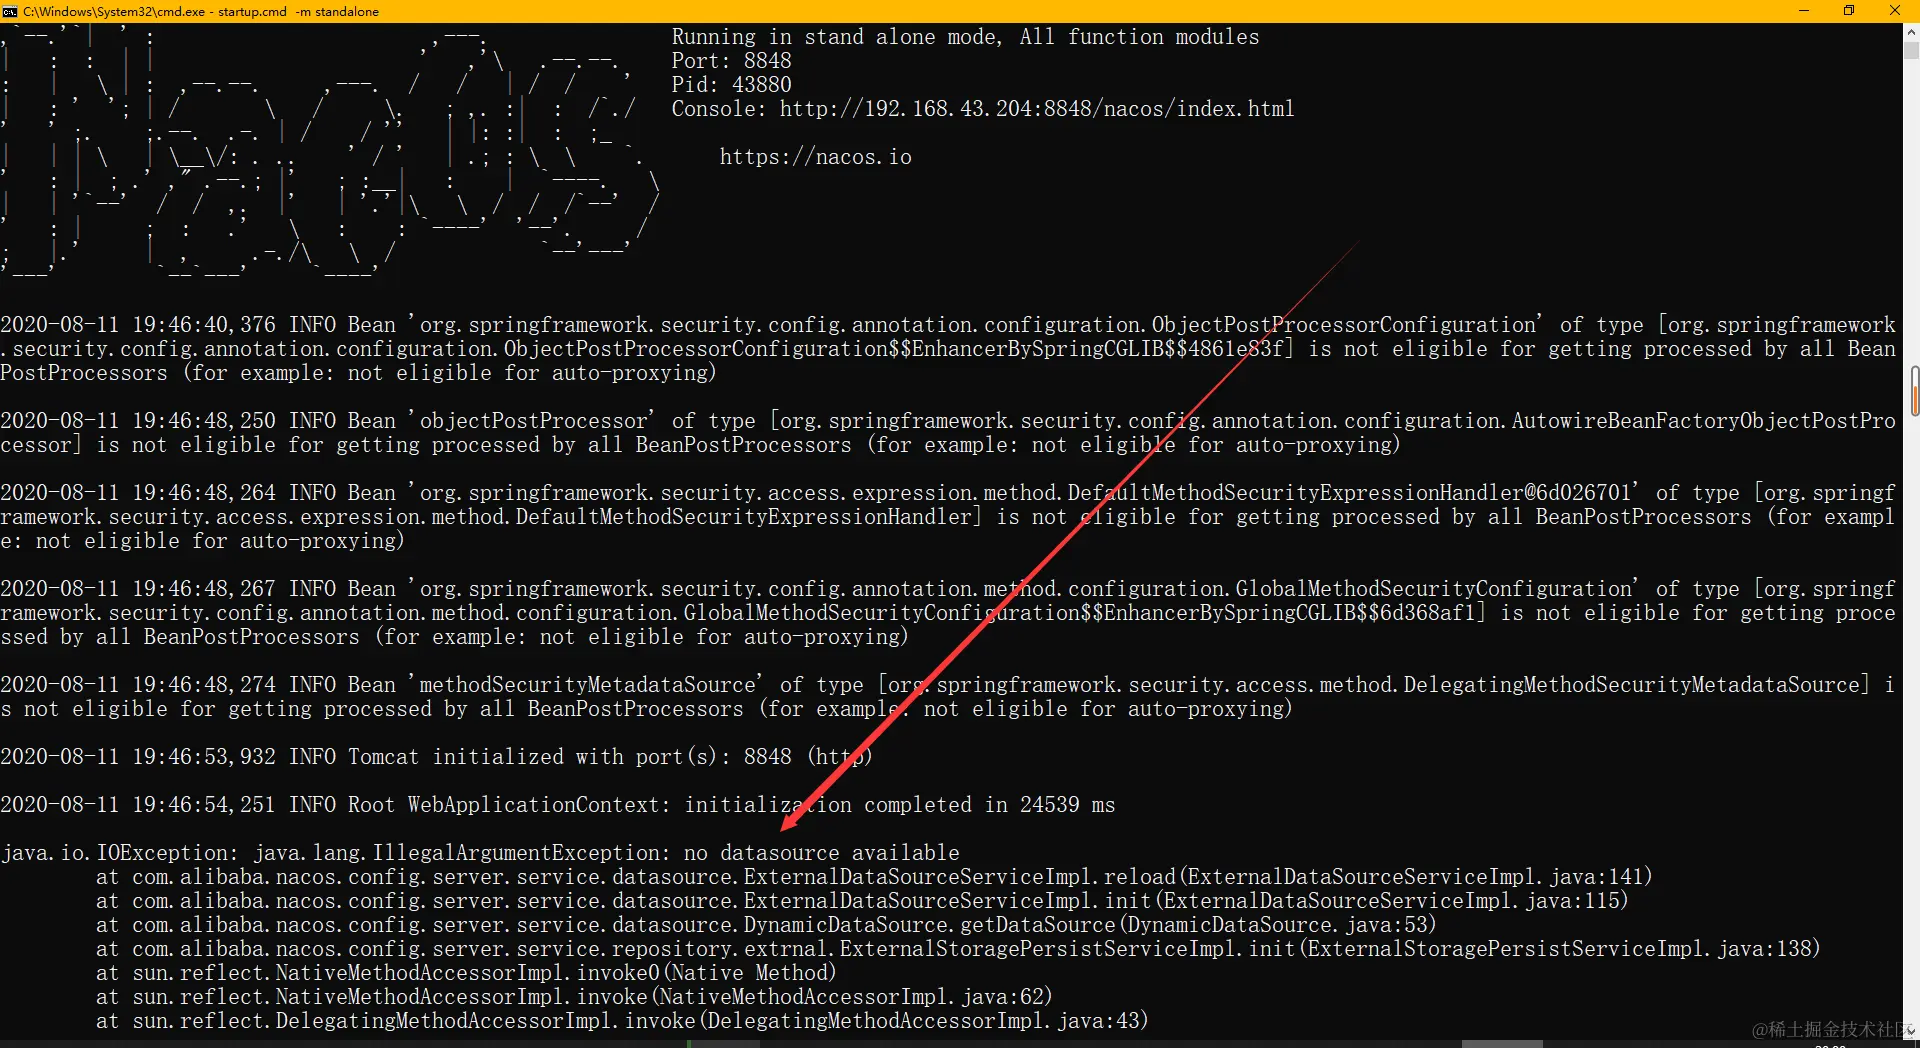This screenshot has width=1920, height=1048.
Task: Click the ExternalDataSourceServiceImpl.reload stack trace line
Action: point(874,877)
